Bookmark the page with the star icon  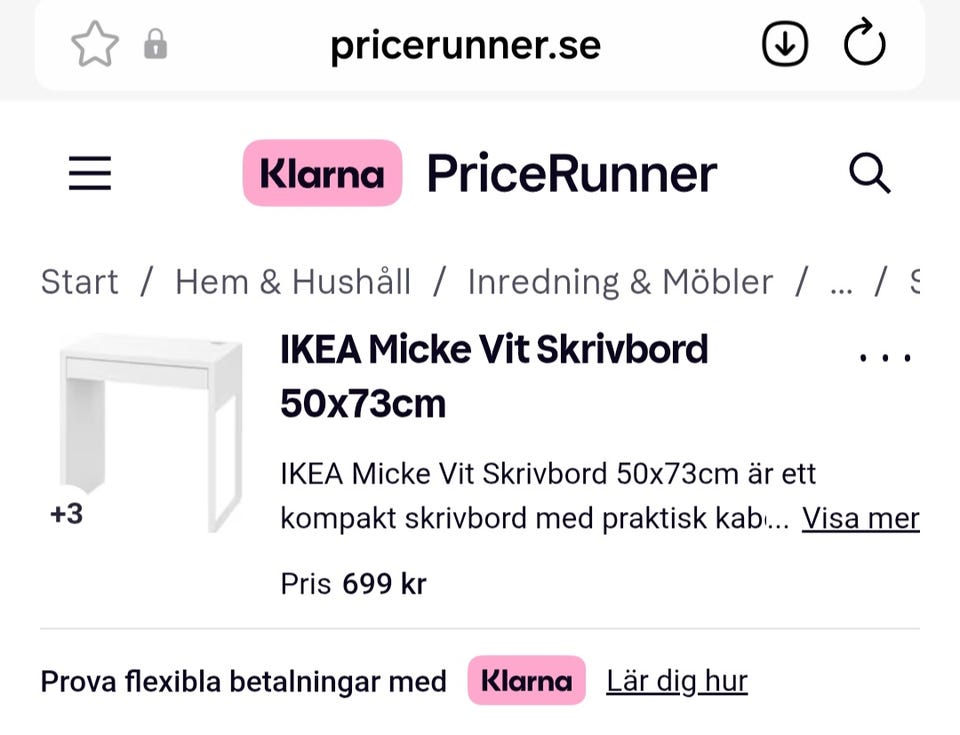pos(95,44)
